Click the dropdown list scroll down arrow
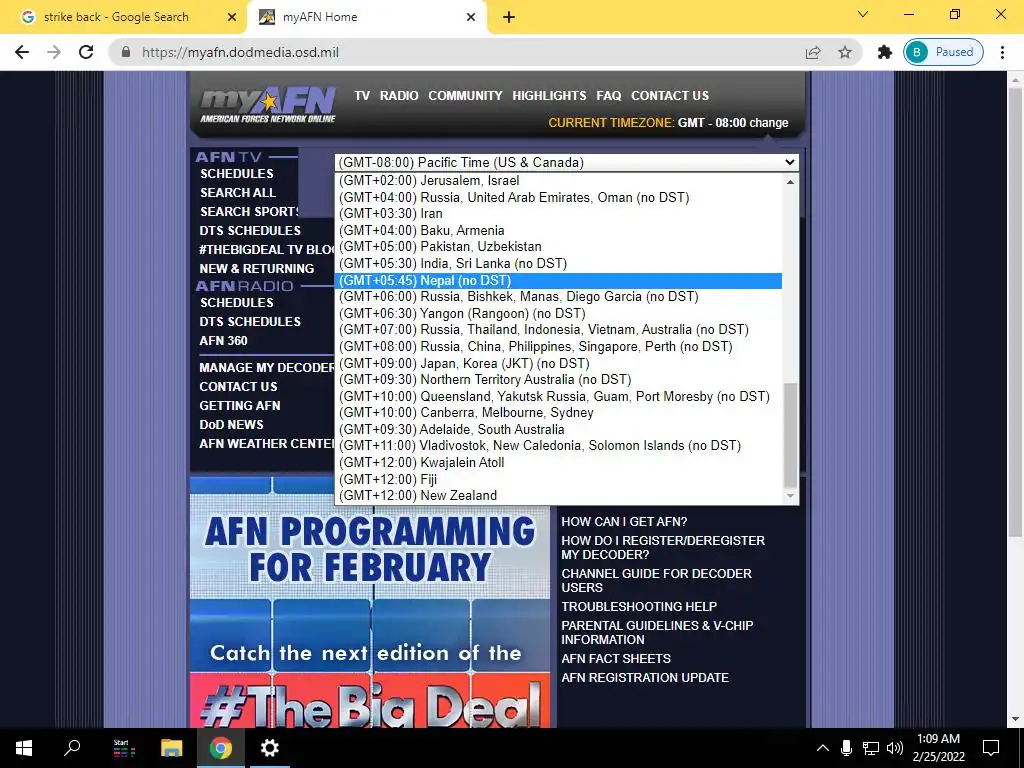Viewport: 1024px width, 768px height. (x=790, y=496)
